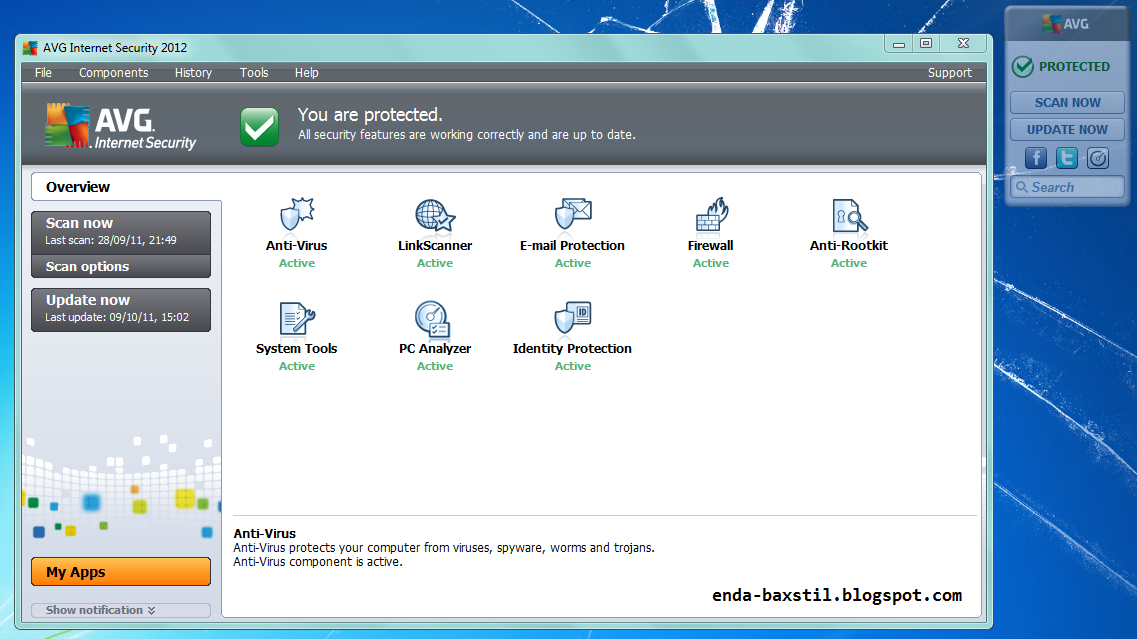
Task: Click the Support link in menu bar
Action: pos(949,73)
